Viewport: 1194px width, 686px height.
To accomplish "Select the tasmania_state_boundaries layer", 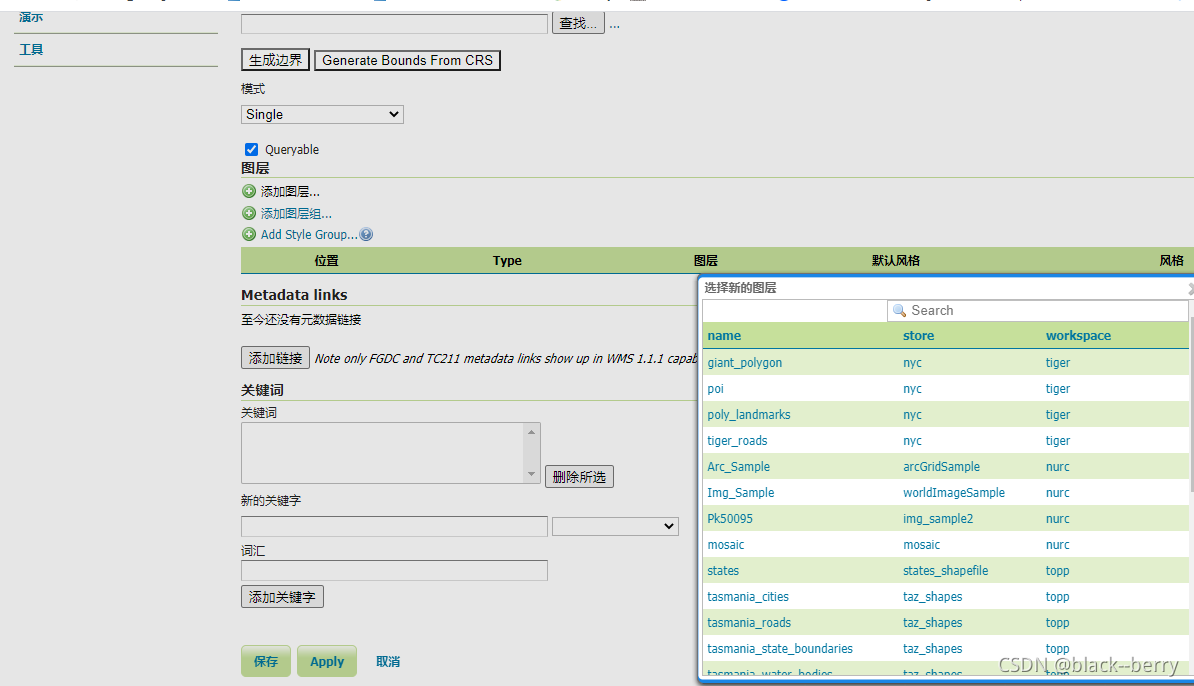I will point(780,649).
